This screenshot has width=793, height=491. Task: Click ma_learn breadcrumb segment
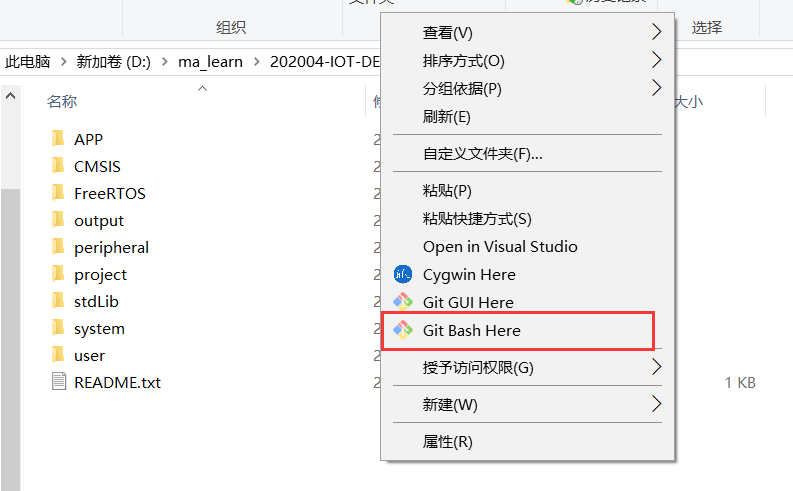pyautogui.click(x=210, y=62)
